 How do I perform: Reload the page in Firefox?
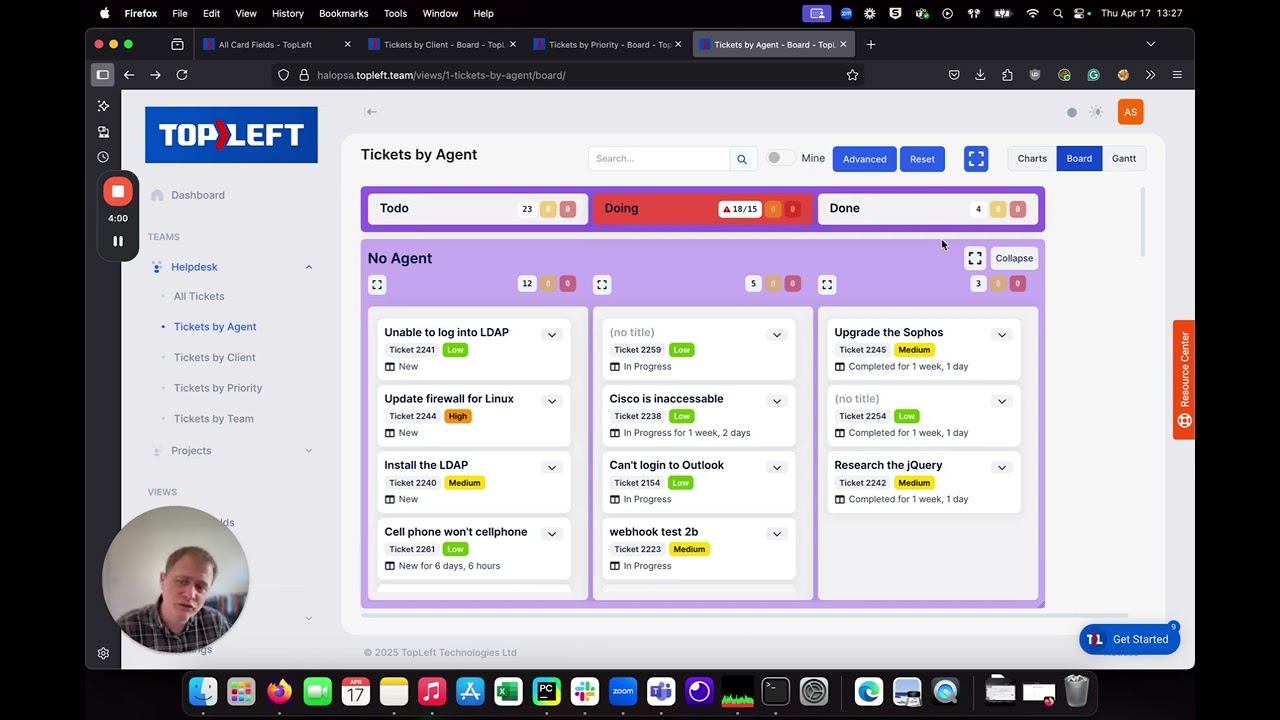pyautogui.click(x=182, y=75)
